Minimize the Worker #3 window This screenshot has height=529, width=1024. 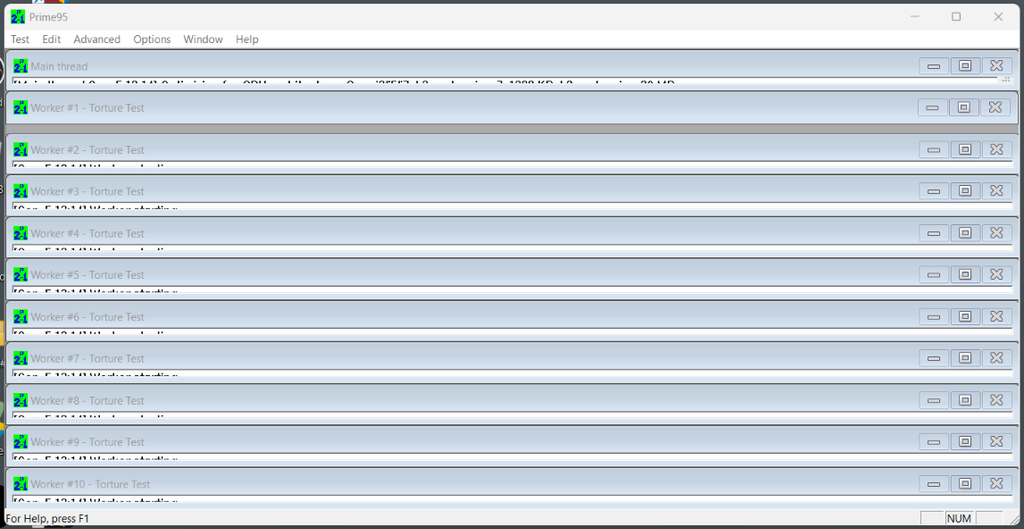tap(934, 191)
